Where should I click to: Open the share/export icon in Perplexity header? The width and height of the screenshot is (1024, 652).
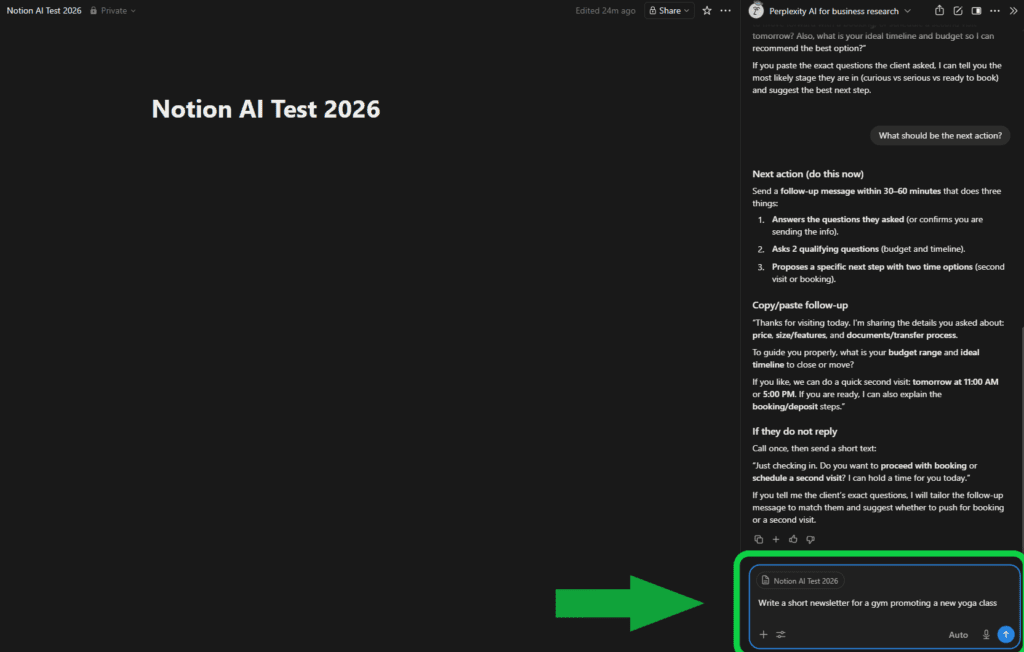940,10
